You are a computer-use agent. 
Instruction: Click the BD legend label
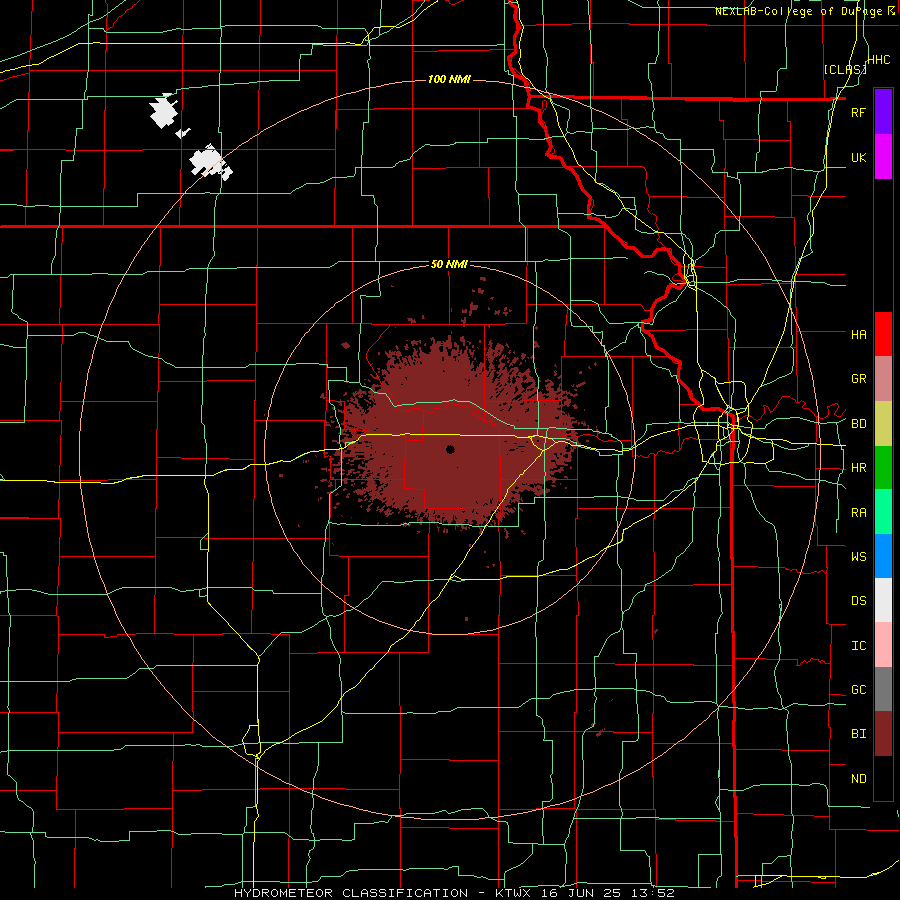point(858,424)
